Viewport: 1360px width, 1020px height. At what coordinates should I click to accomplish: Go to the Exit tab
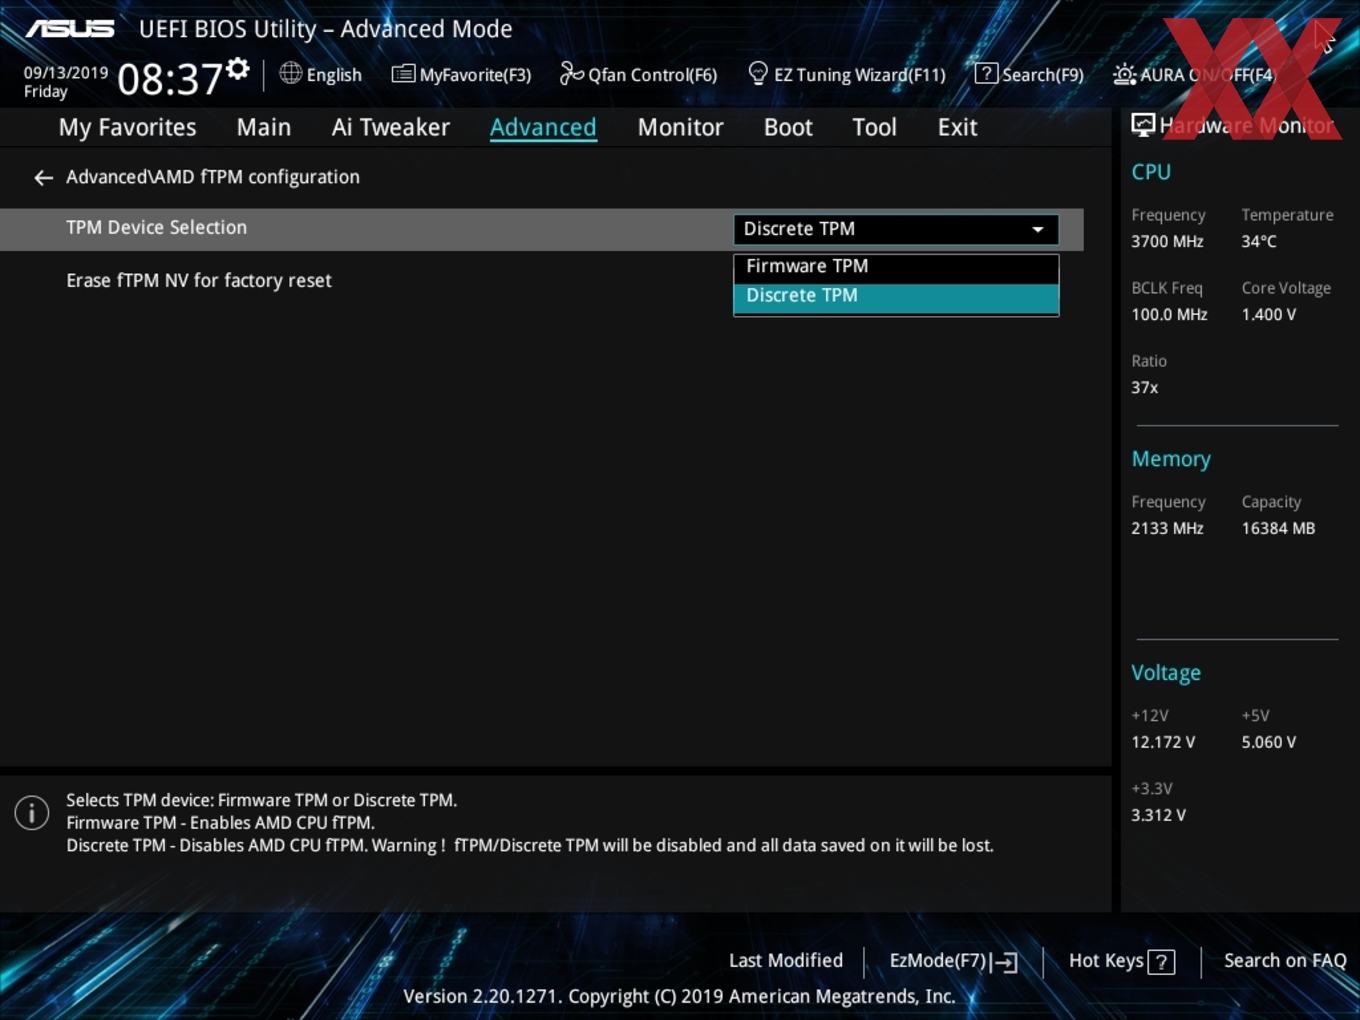pyautogui.click(x=957, y=127)
